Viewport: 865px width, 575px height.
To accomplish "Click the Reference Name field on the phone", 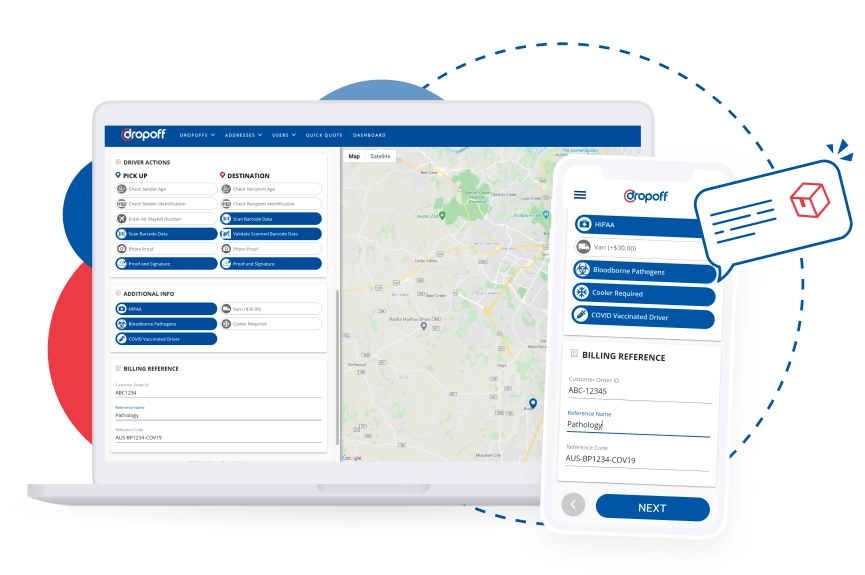I will pos(638,425).
